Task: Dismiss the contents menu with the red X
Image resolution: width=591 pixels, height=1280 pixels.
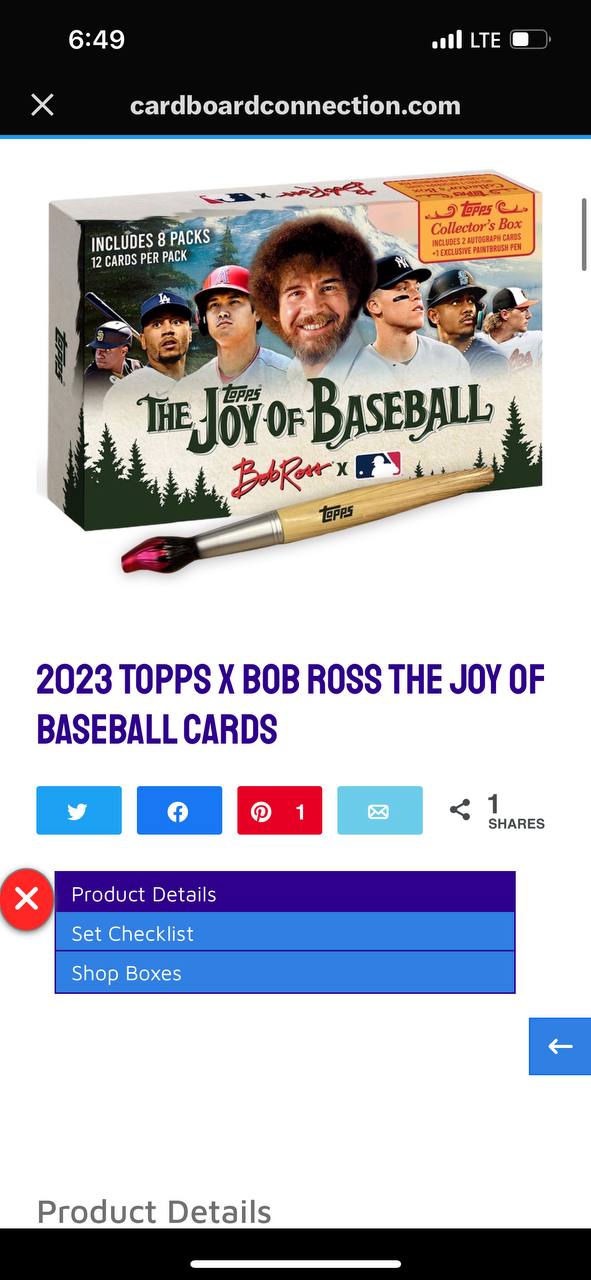Action: click(27, 898)
